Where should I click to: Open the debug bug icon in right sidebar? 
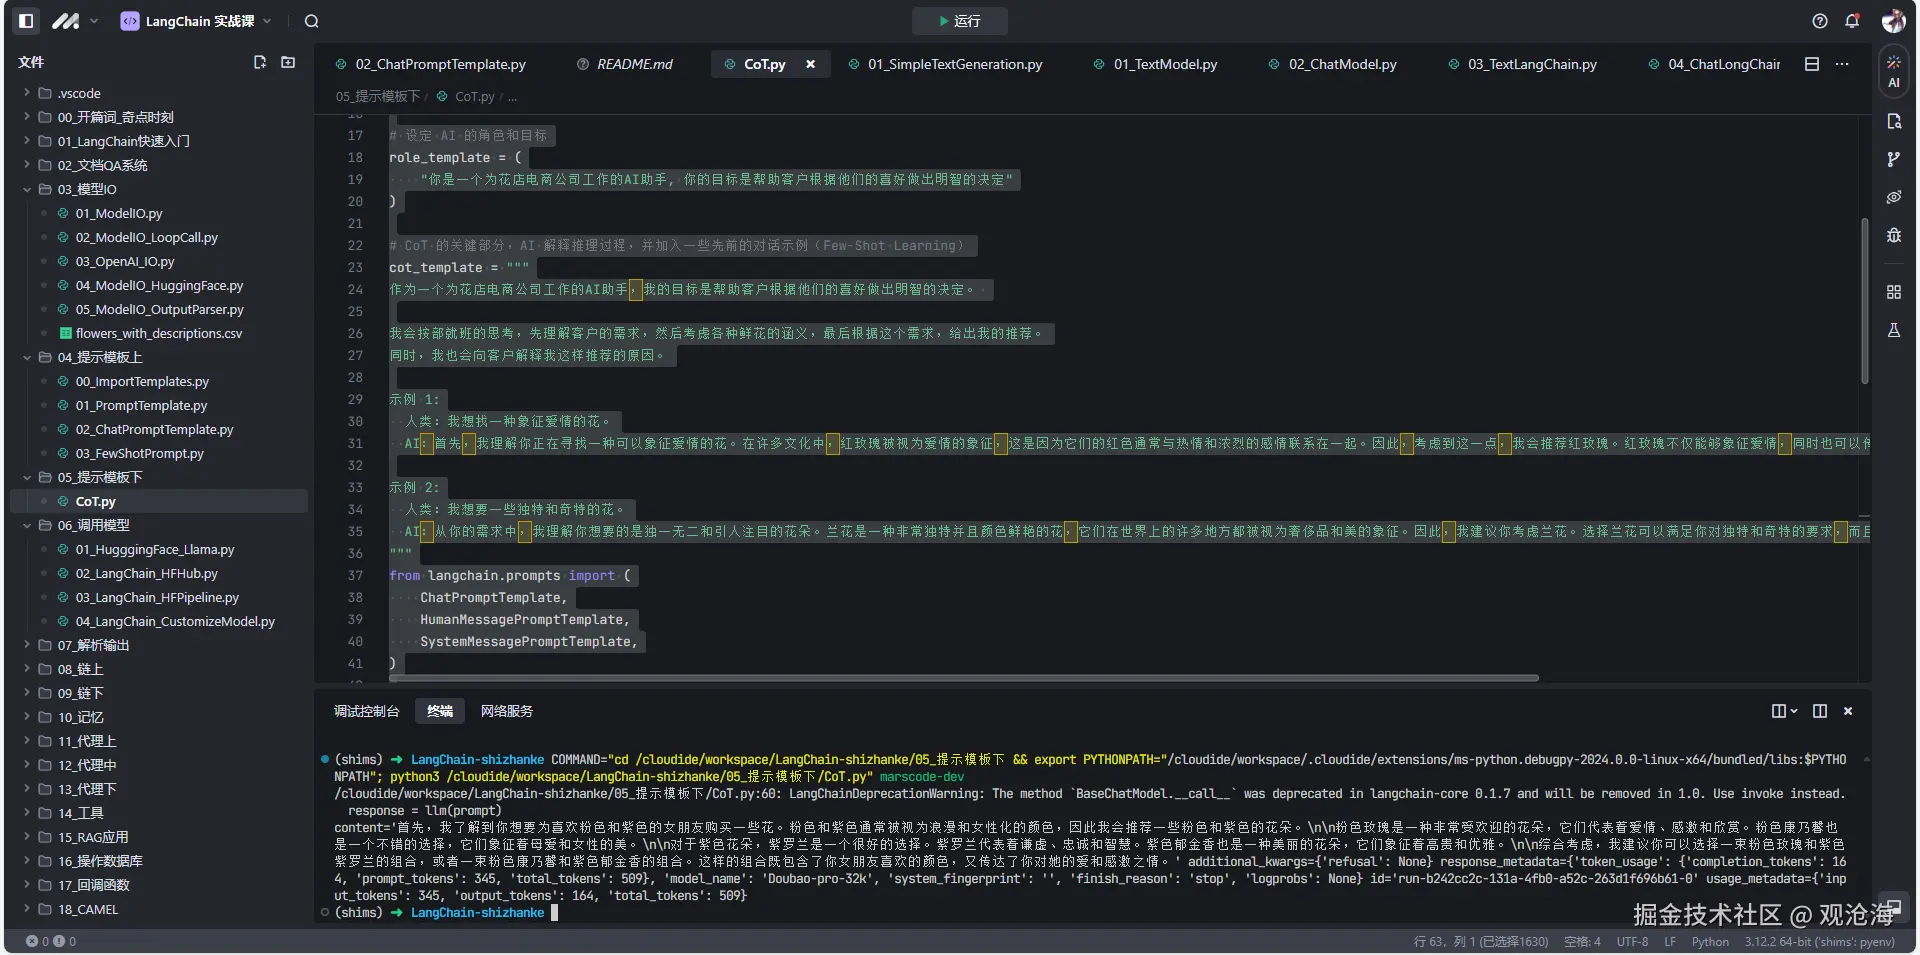tap(1893, 235)
